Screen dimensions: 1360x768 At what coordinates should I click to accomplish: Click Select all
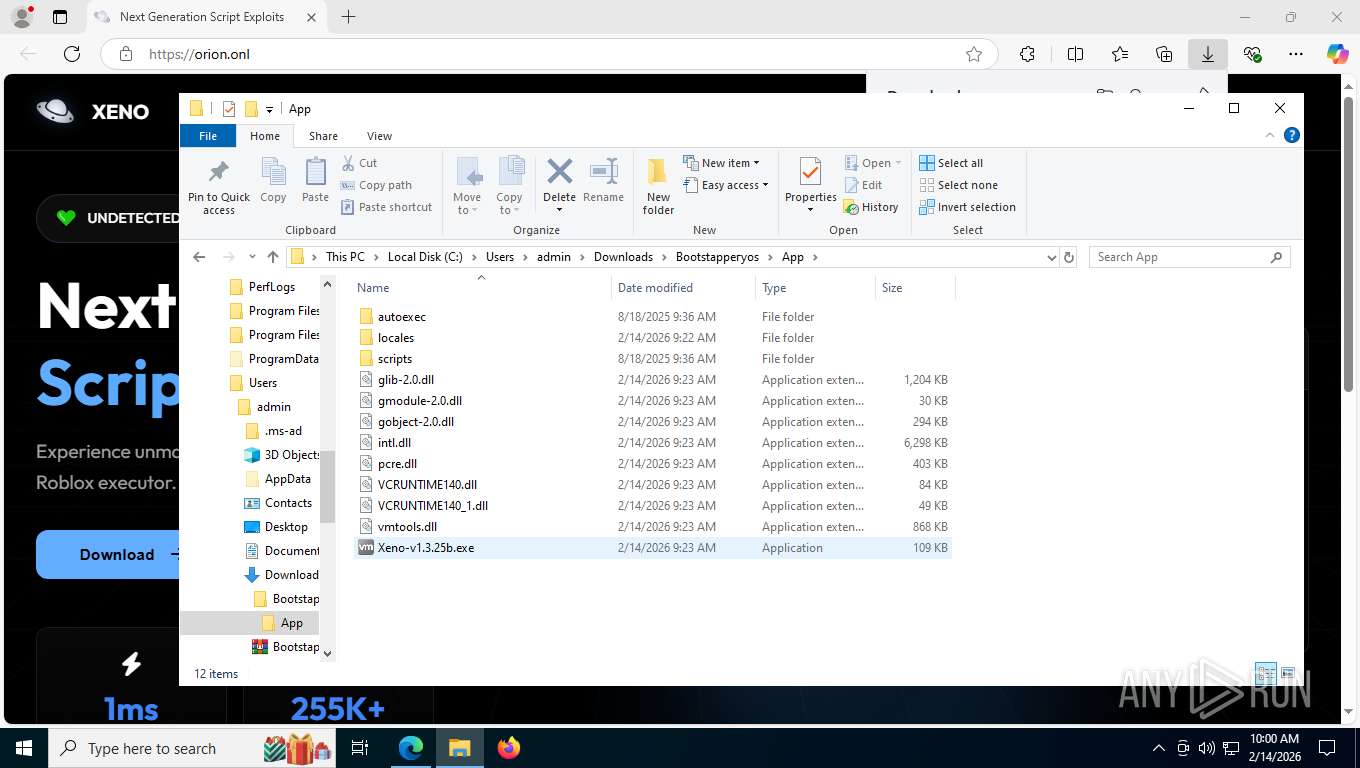tap(951, 163)
